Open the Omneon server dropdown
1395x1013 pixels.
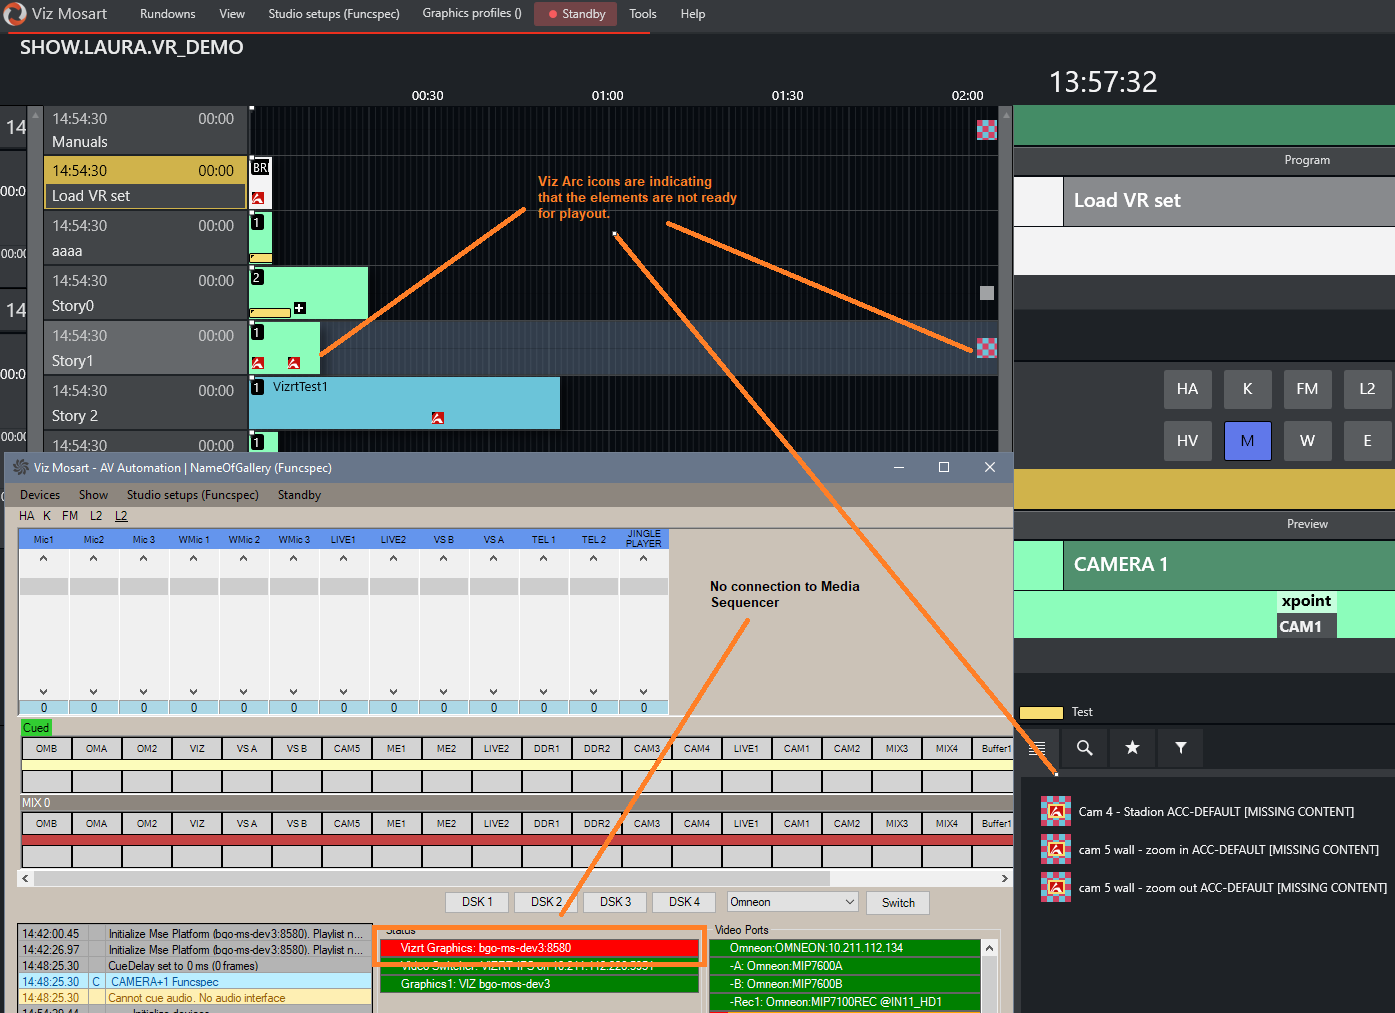coord(793,902)
